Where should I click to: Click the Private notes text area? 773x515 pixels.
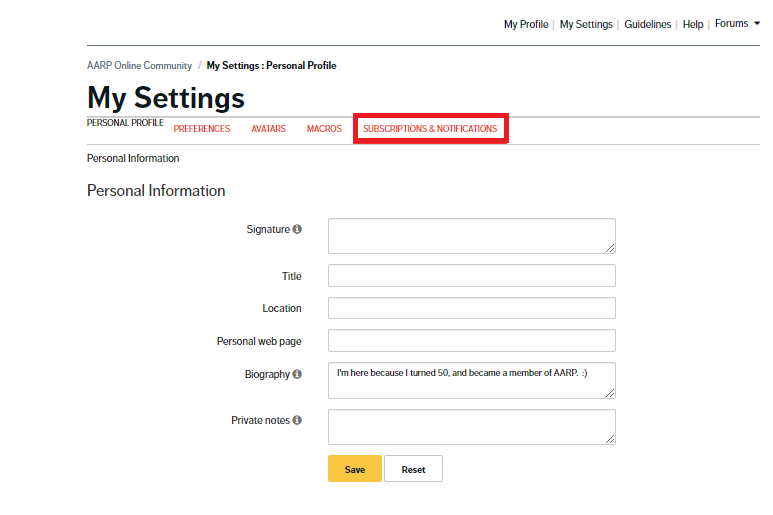point(471,427)
